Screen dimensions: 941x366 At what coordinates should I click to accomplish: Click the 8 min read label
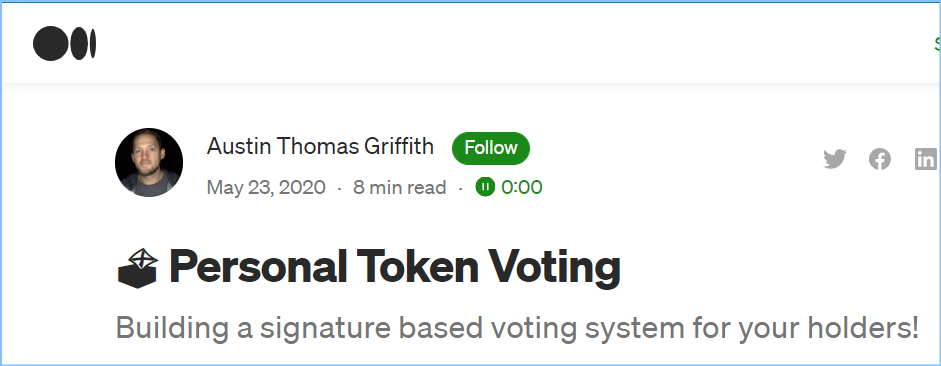(400, 188)
